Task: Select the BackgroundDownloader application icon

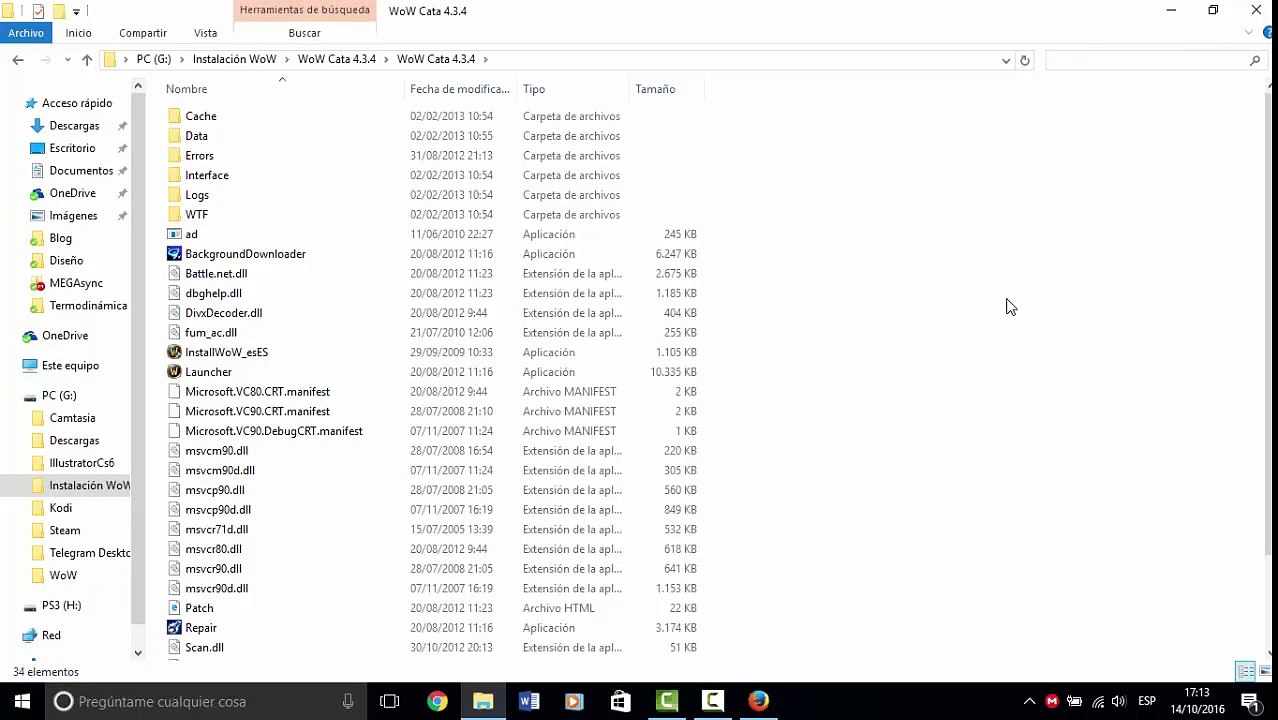Action: (x=174, y=254)
